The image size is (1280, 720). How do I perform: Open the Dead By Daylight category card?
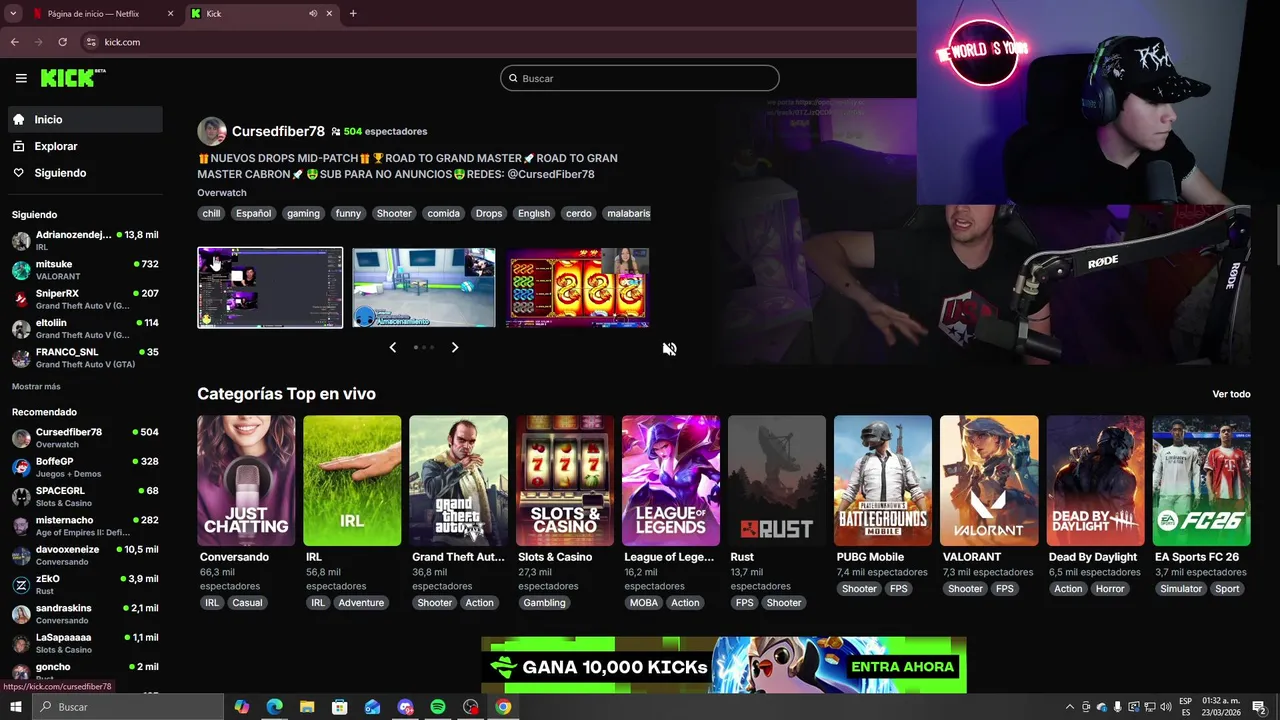1095,481
